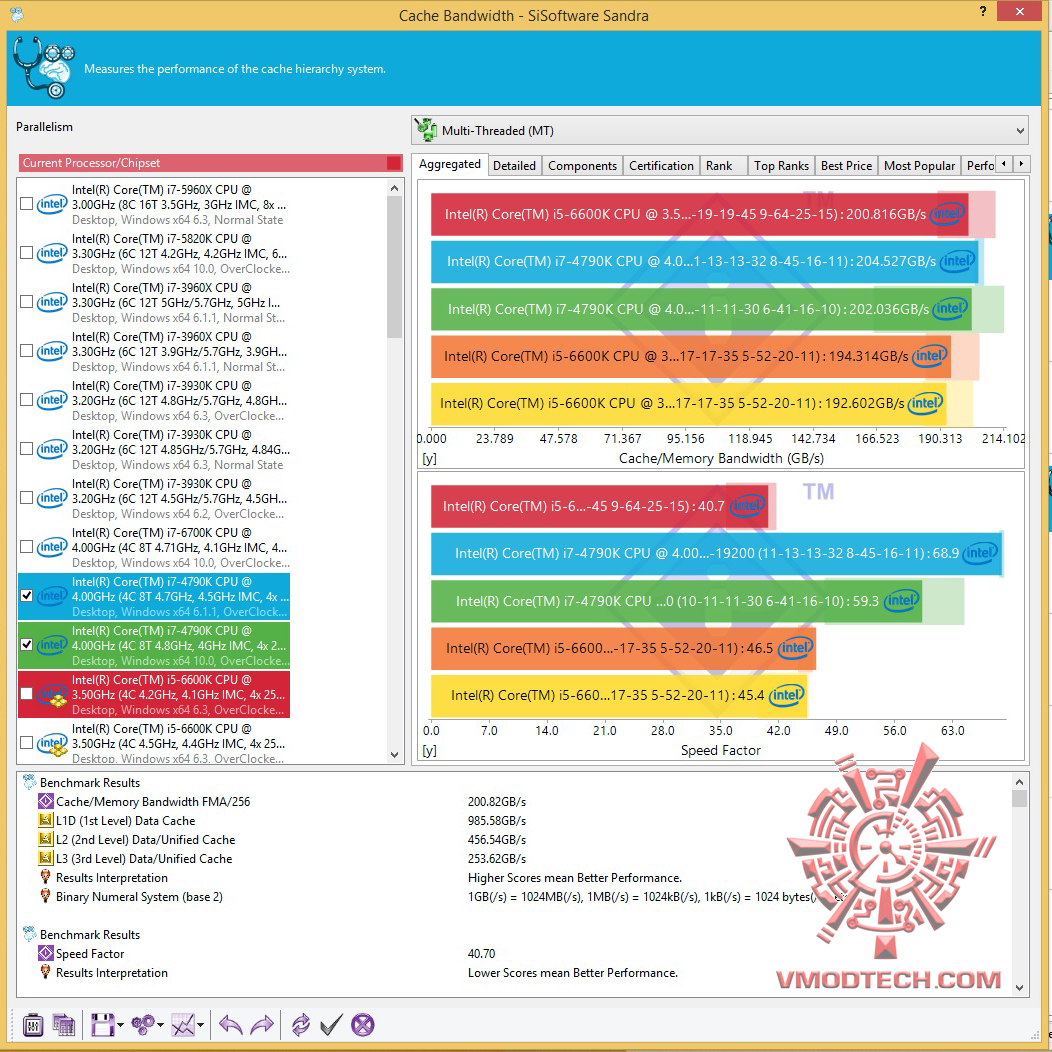Click the L3 Data/Unified Cache result icon

tap(46, 858)
